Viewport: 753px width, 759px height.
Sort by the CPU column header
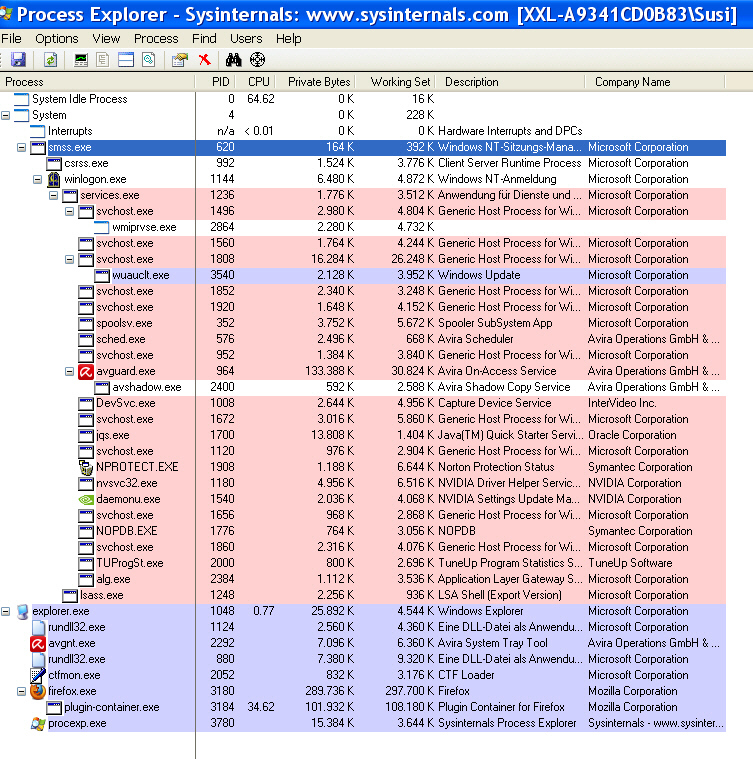[255, 82]
